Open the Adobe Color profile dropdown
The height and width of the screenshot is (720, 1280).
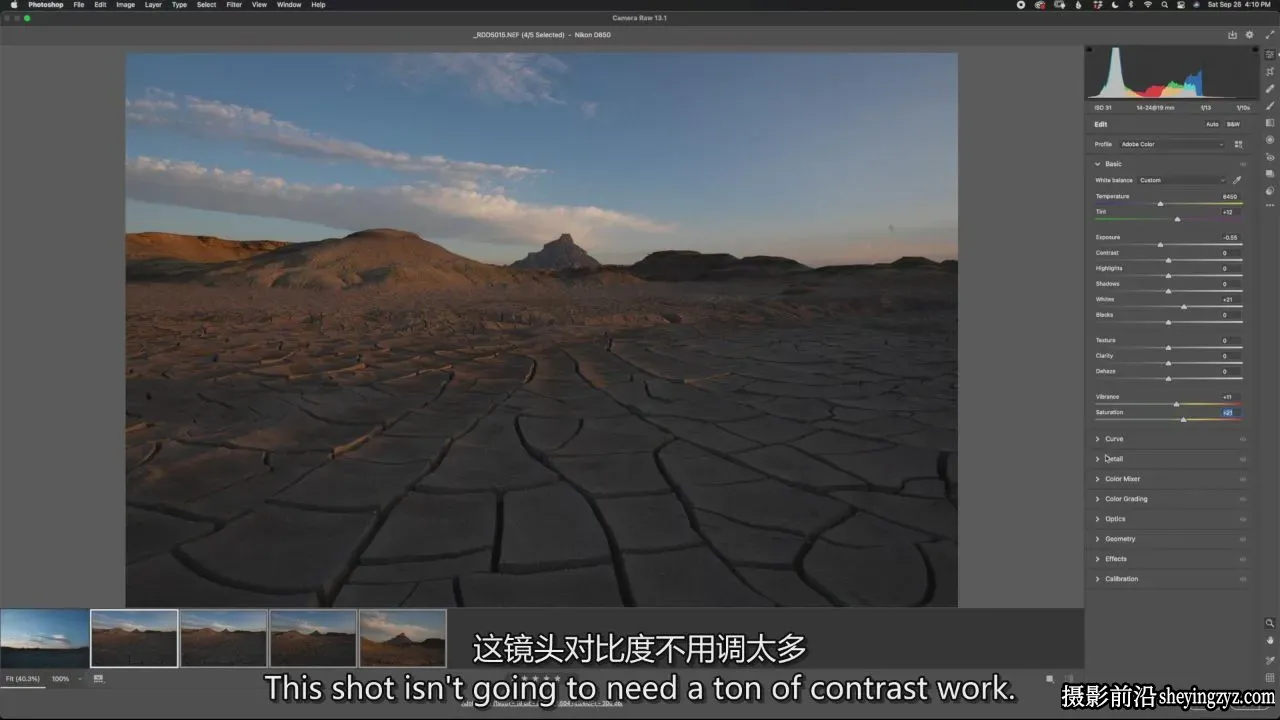1172,144
